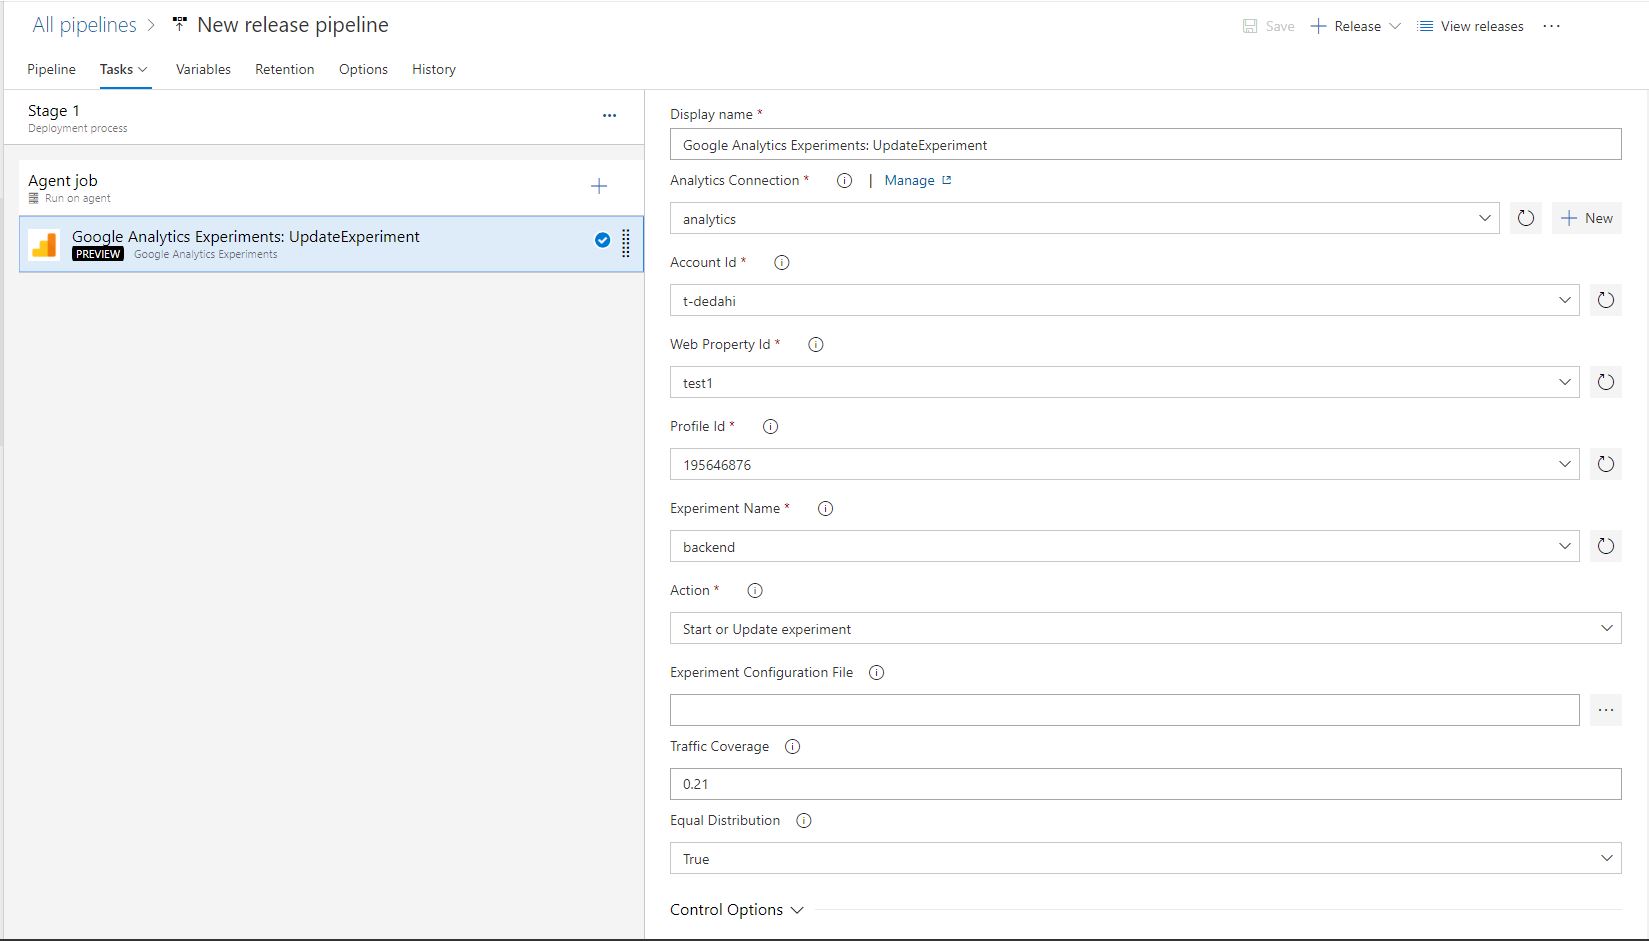Browse for Experiment Configuration File
Screen dimensions: 1649x941
(1606, 710)
